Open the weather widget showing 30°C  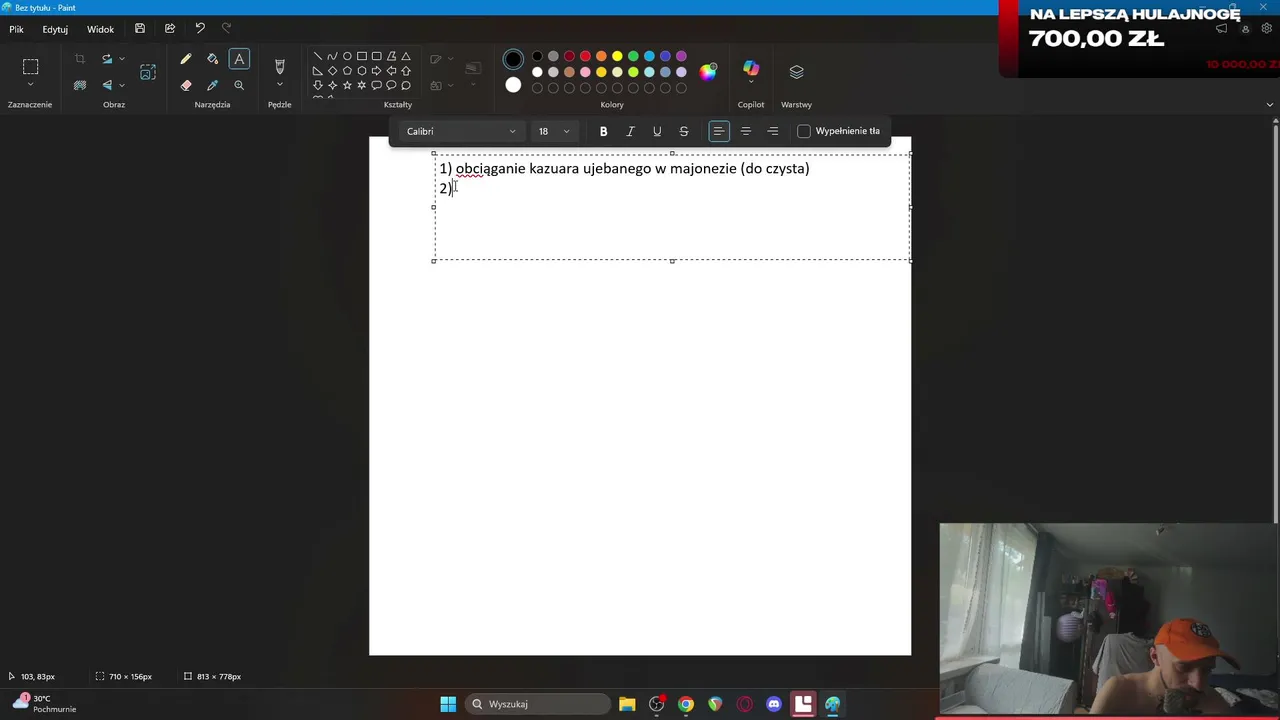point(43,704)
